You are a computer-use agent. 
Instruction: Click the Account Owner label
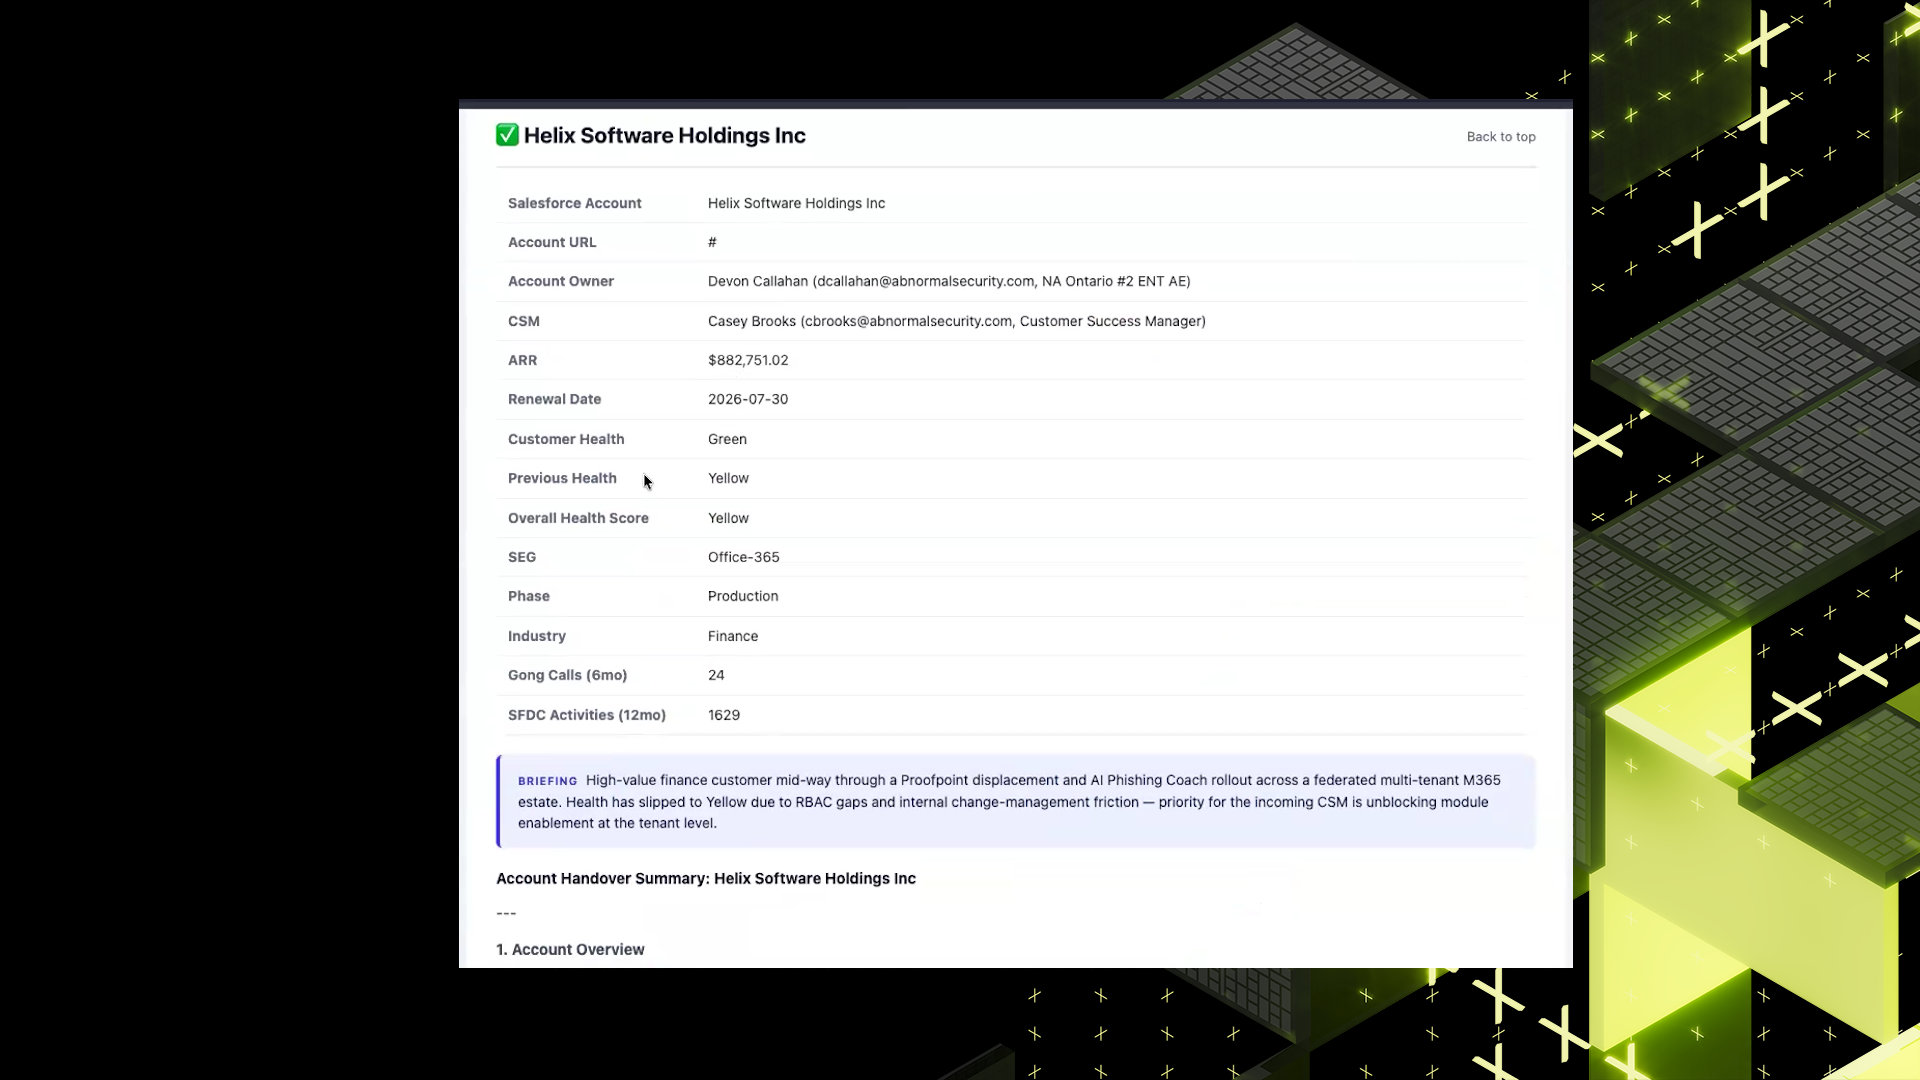561,281
